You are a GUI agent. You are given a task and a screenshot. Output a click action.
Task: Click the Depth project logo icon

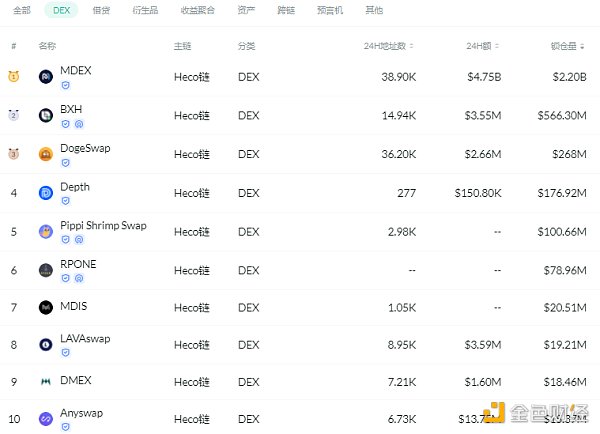click(45, 193)
